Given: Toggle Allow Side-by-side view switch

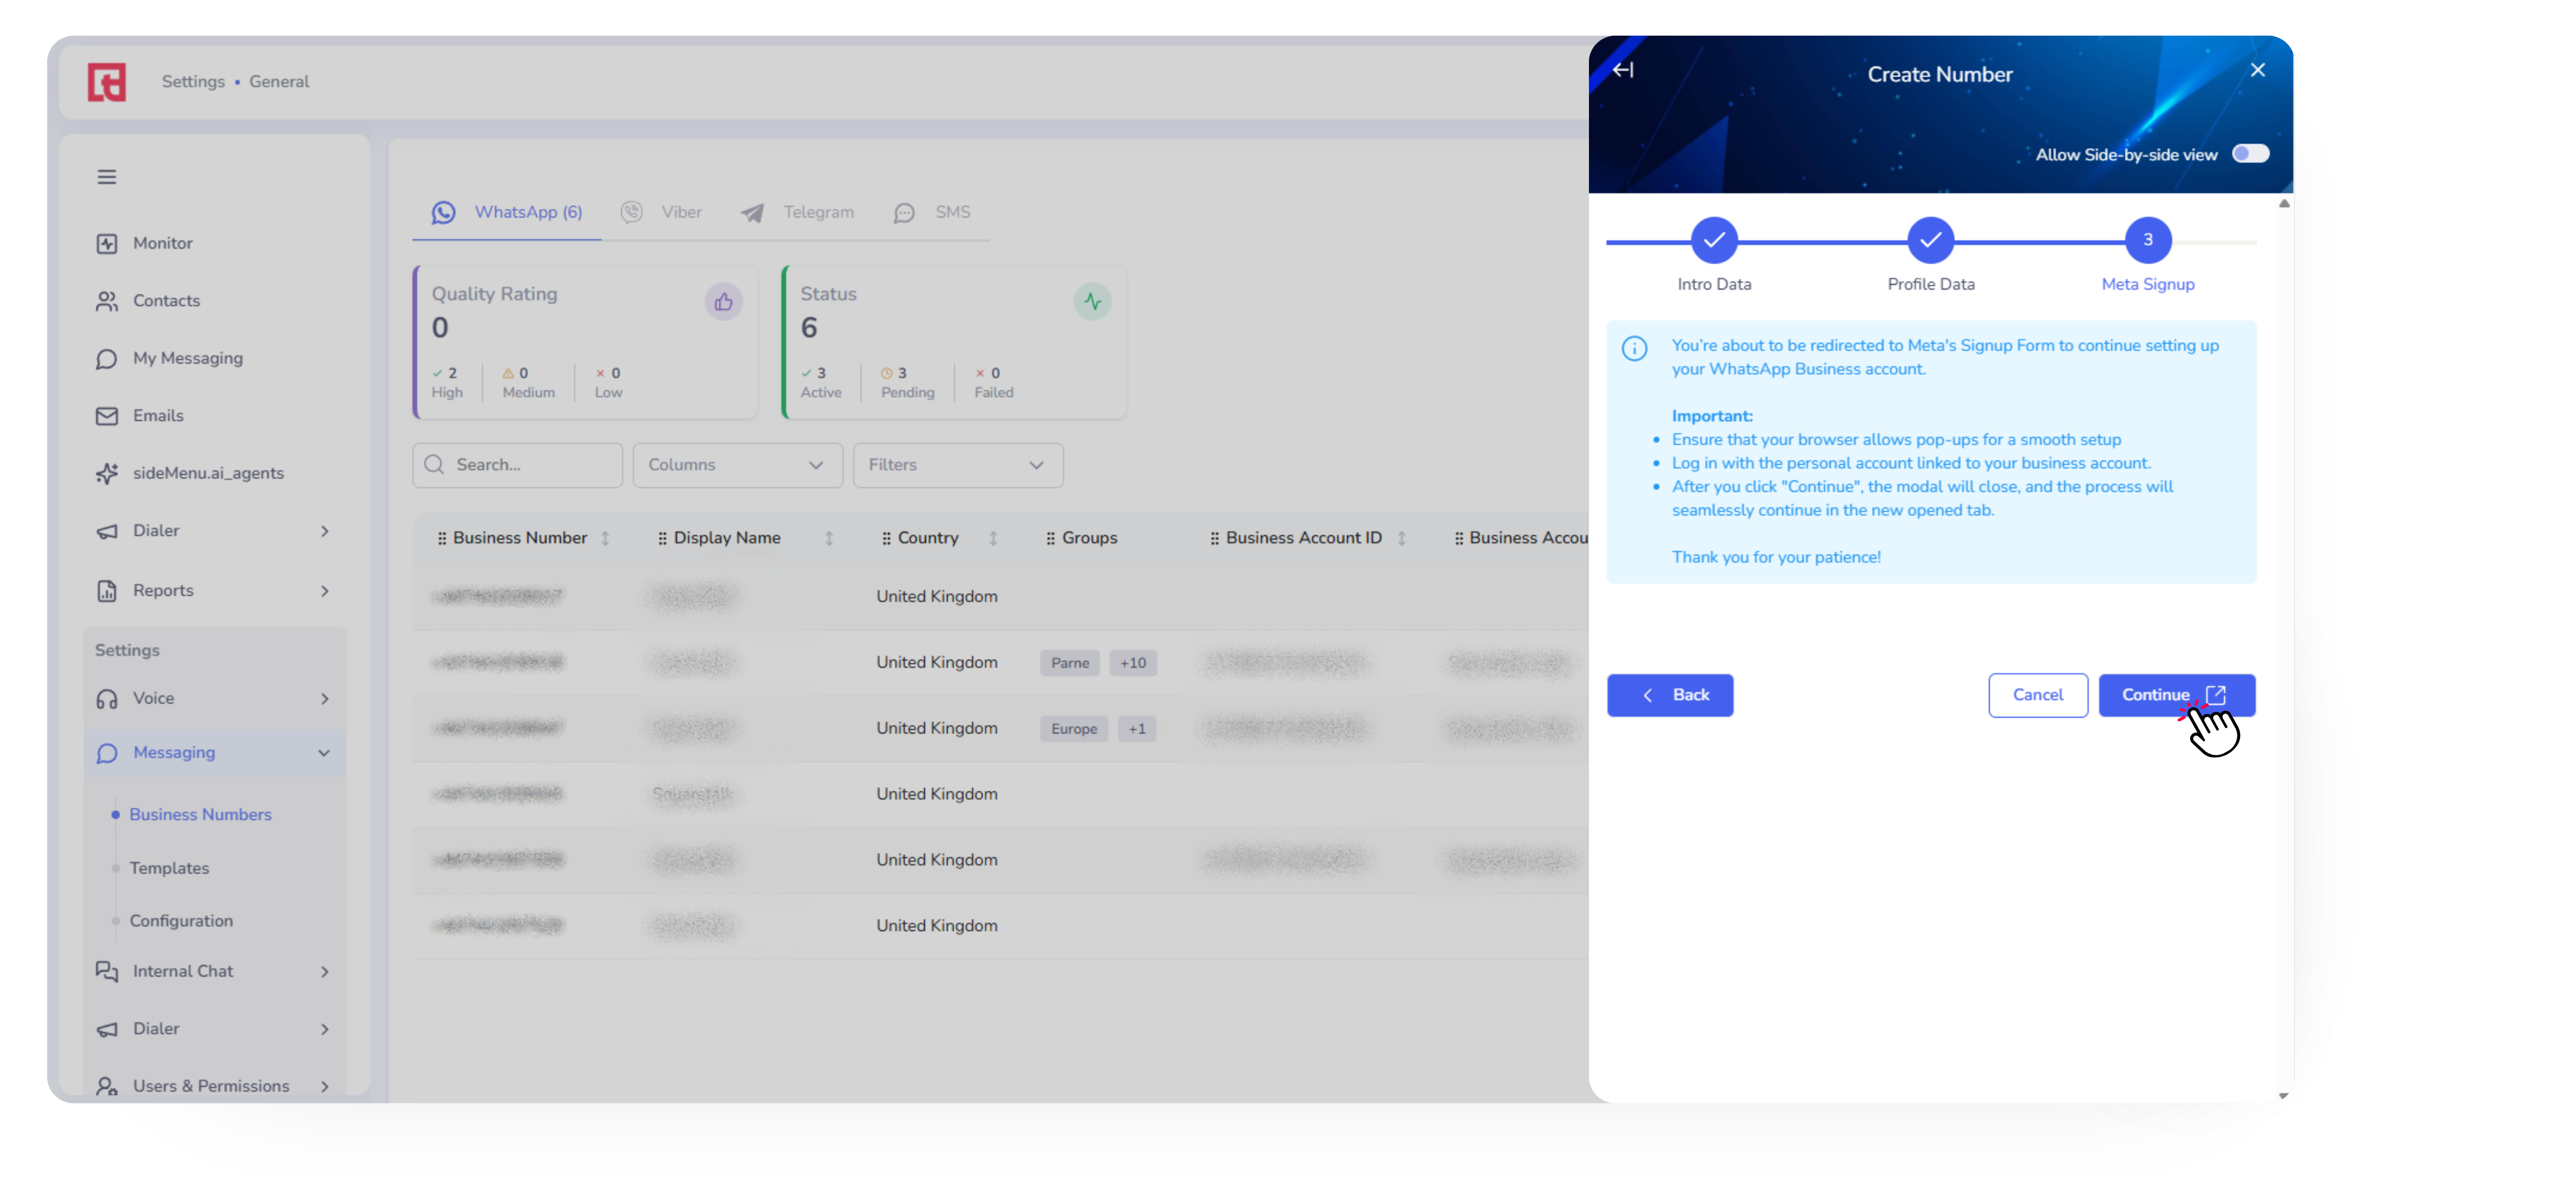Looking at the screenshot, I should (2250, 154).
